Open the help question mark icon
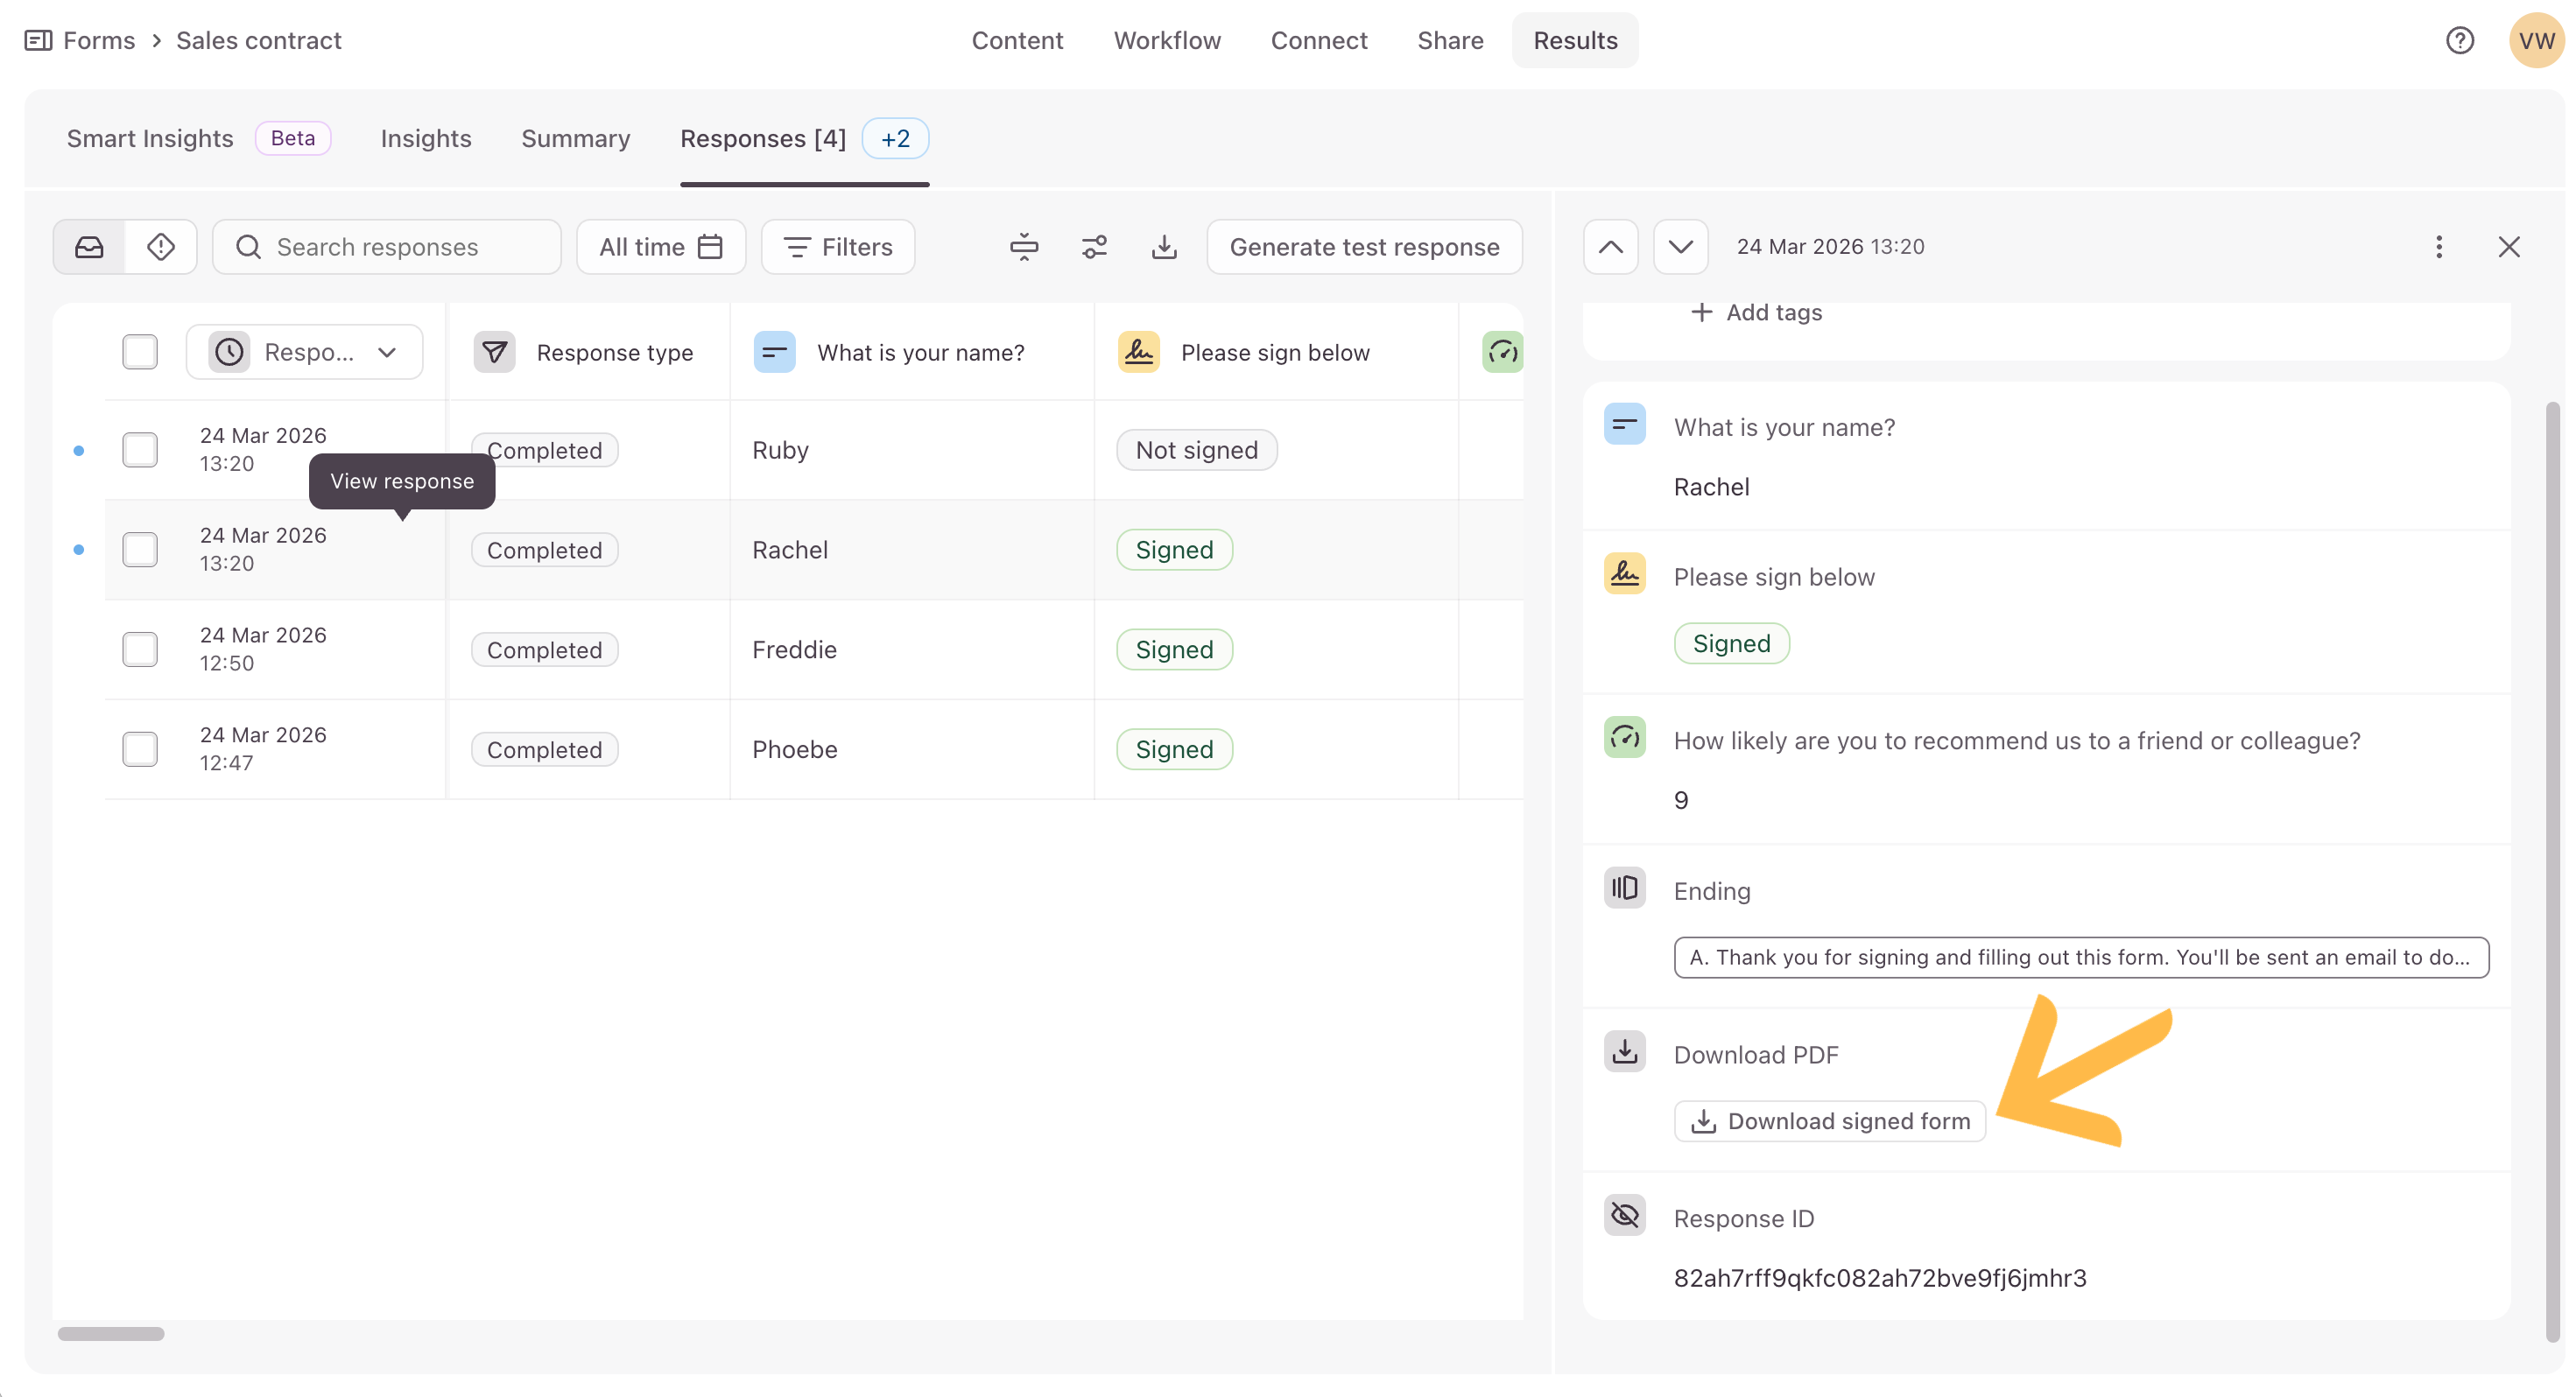This screenshot has width=2576, height=1397. coord(2460,40)
